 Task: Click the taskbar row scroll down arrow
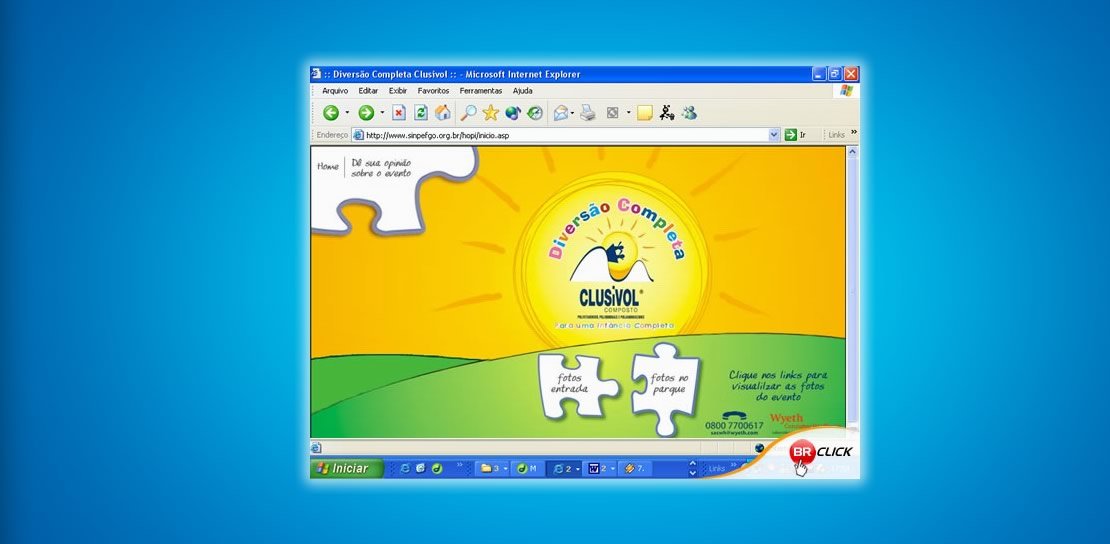coord(692,472)
